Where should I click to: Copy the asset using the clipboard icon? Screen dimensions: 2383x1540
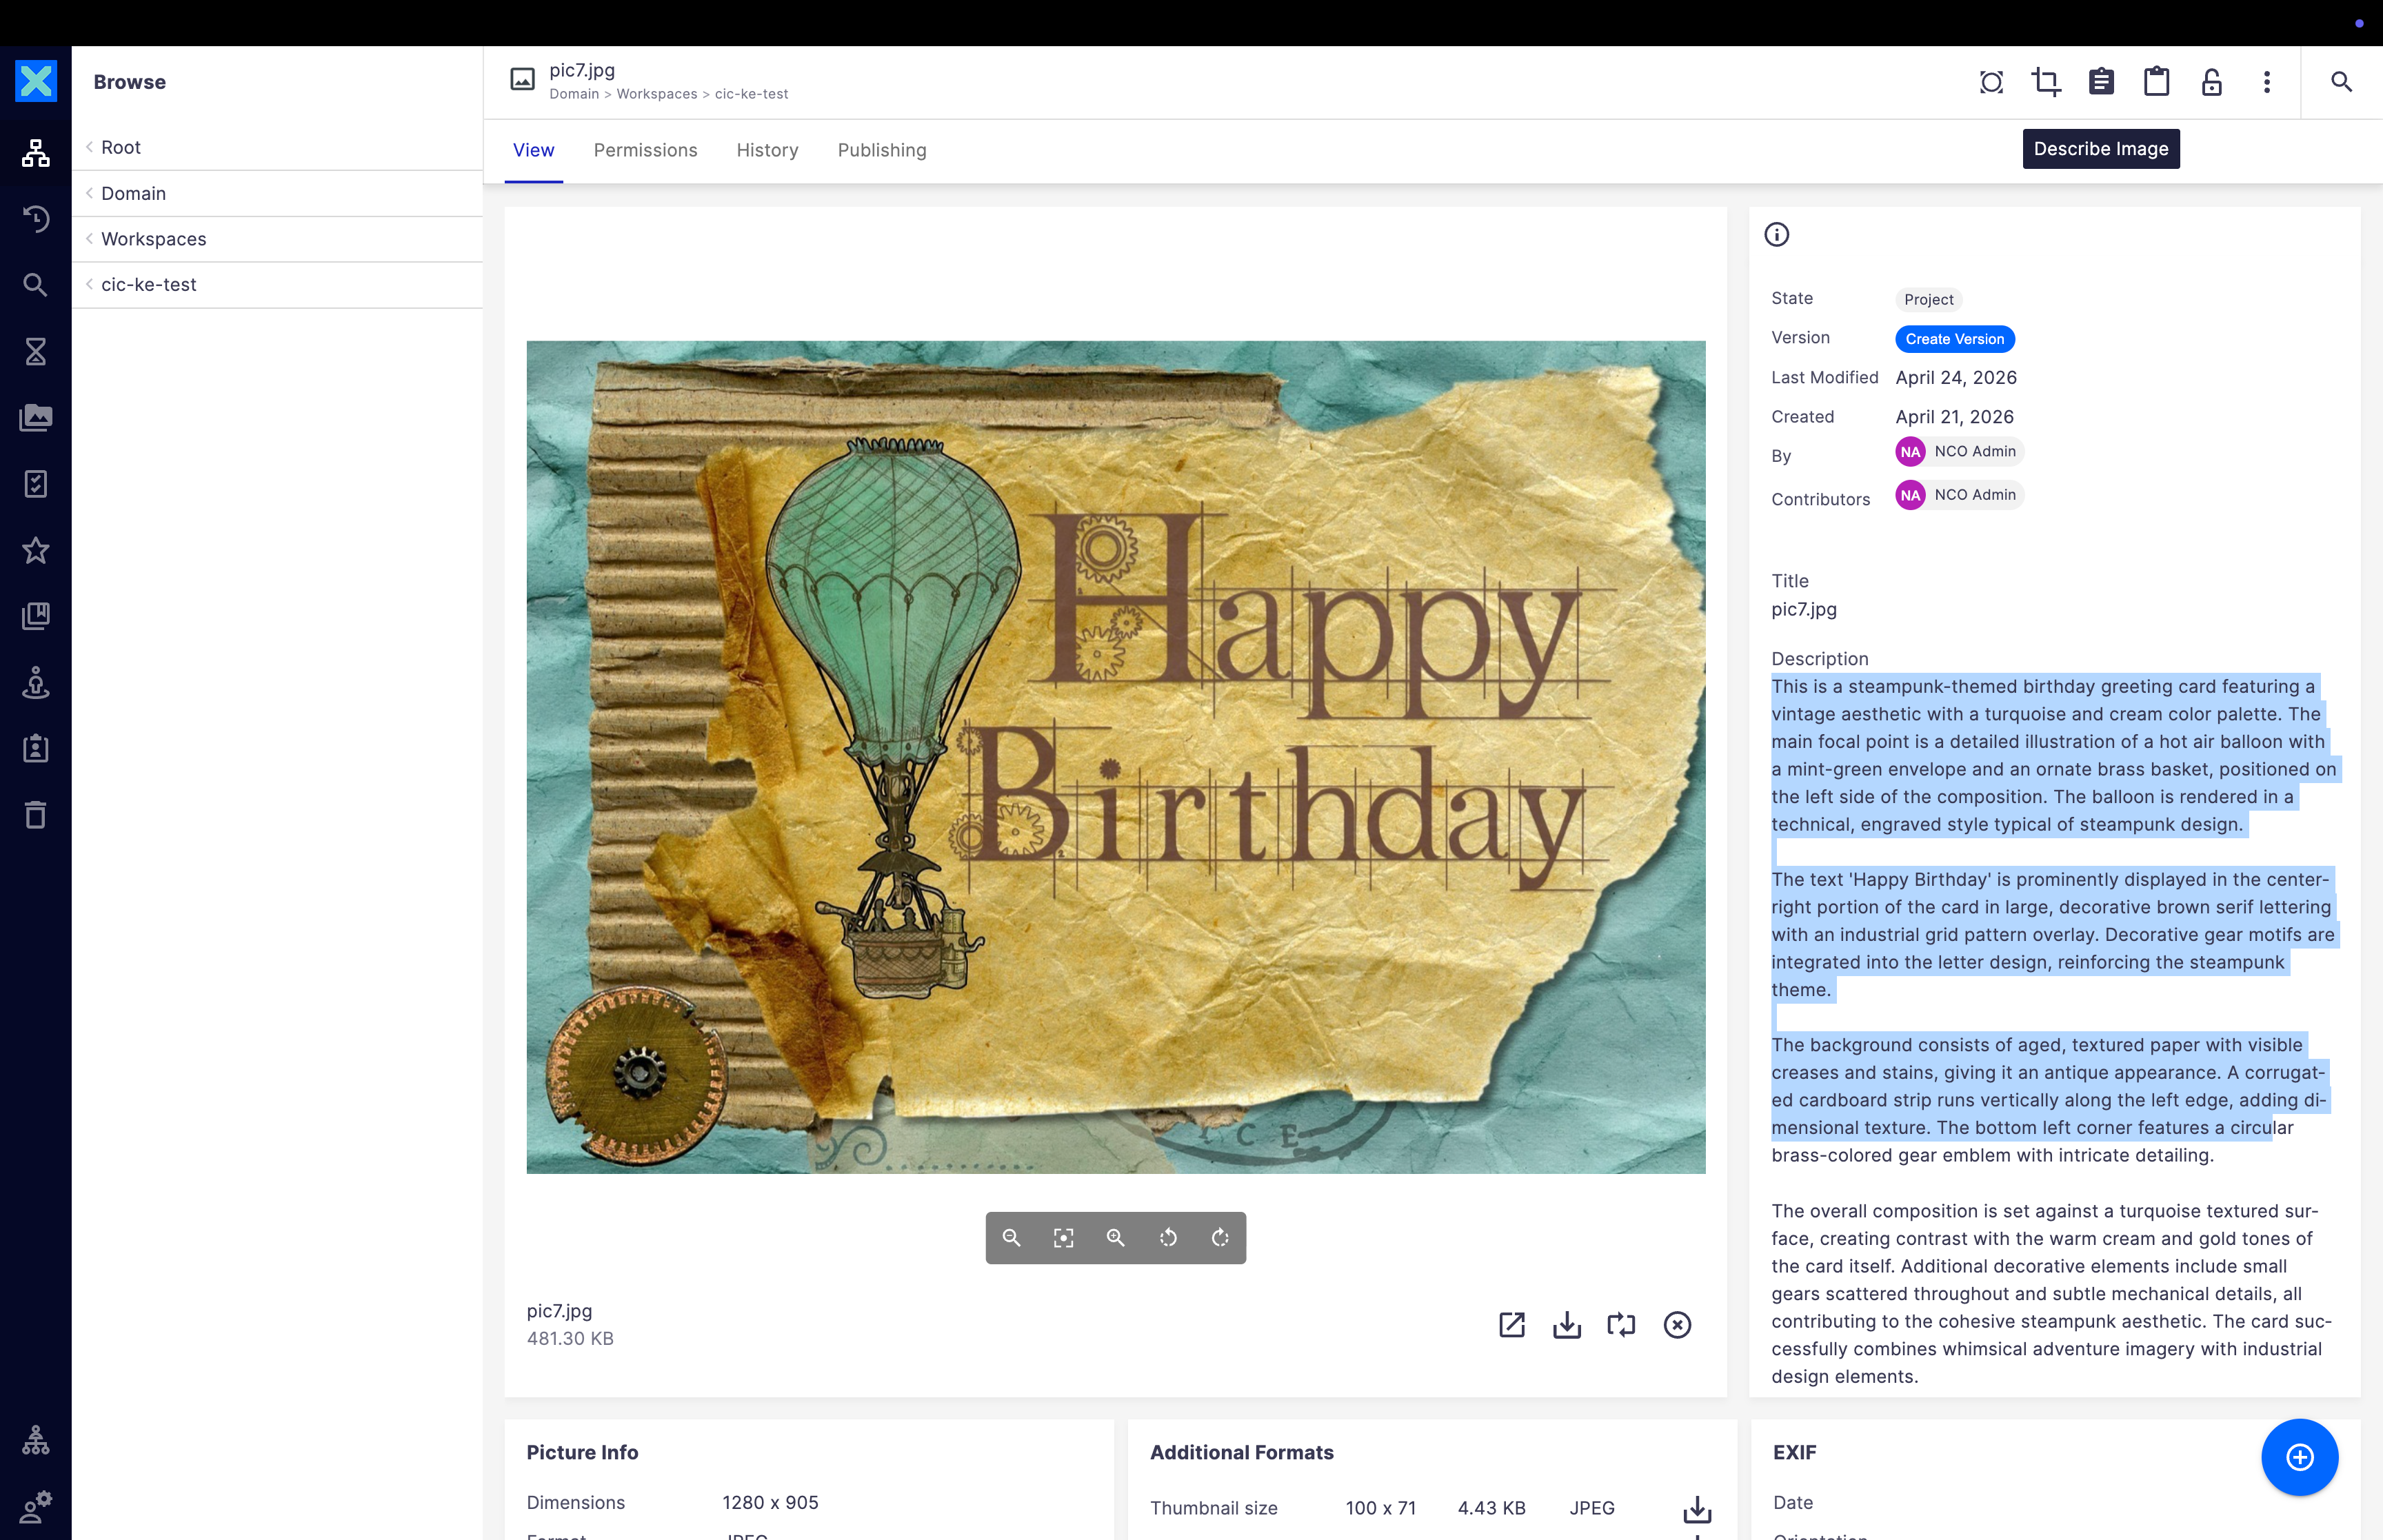click(2101, 82)
